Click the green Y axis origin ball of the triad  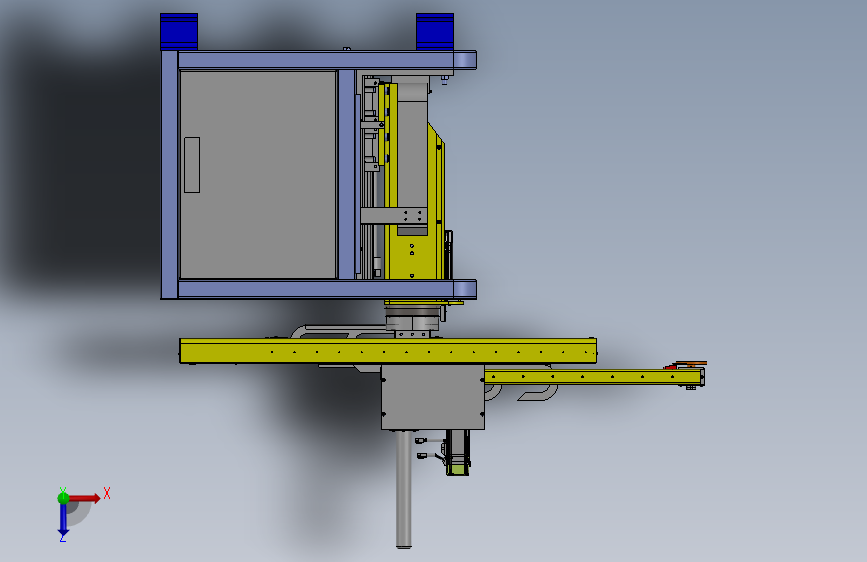click(x=63, y=498)
